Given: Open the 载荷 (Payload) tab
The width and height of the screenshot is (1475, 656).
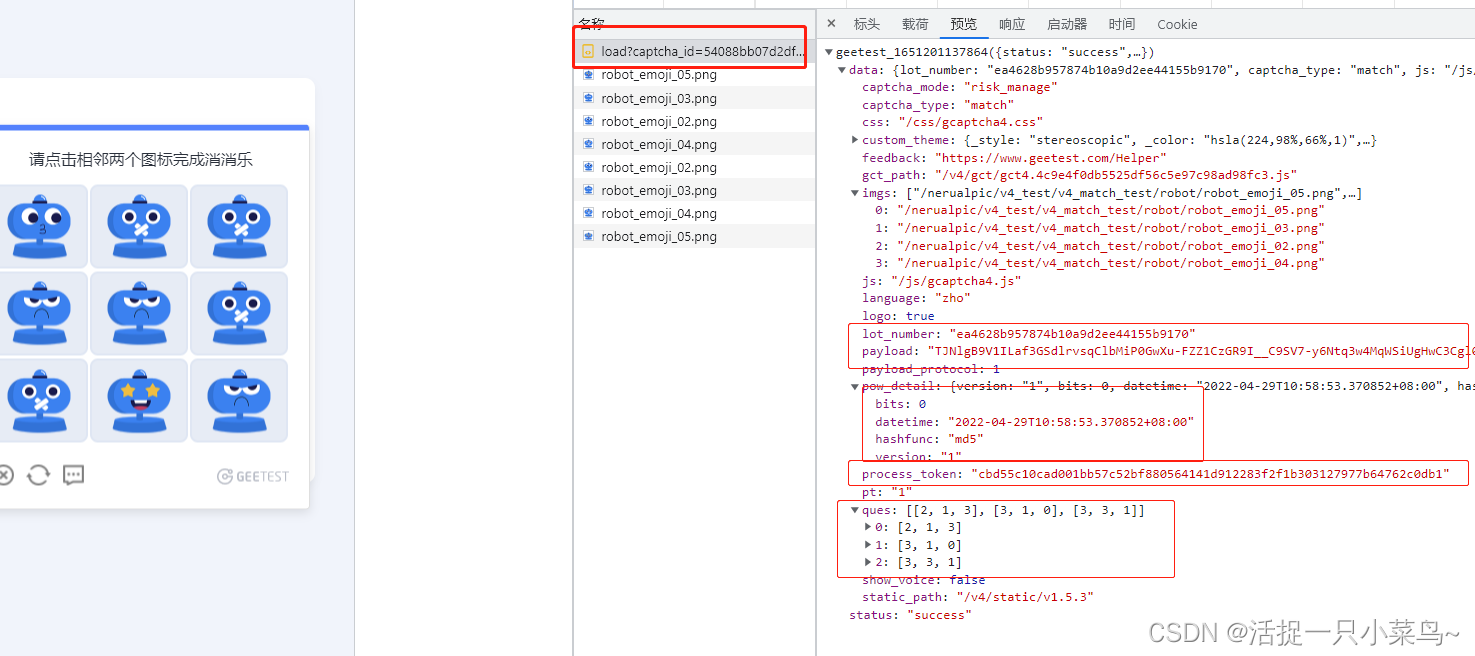Looking at the screenshot, I should tap(915, 24).
